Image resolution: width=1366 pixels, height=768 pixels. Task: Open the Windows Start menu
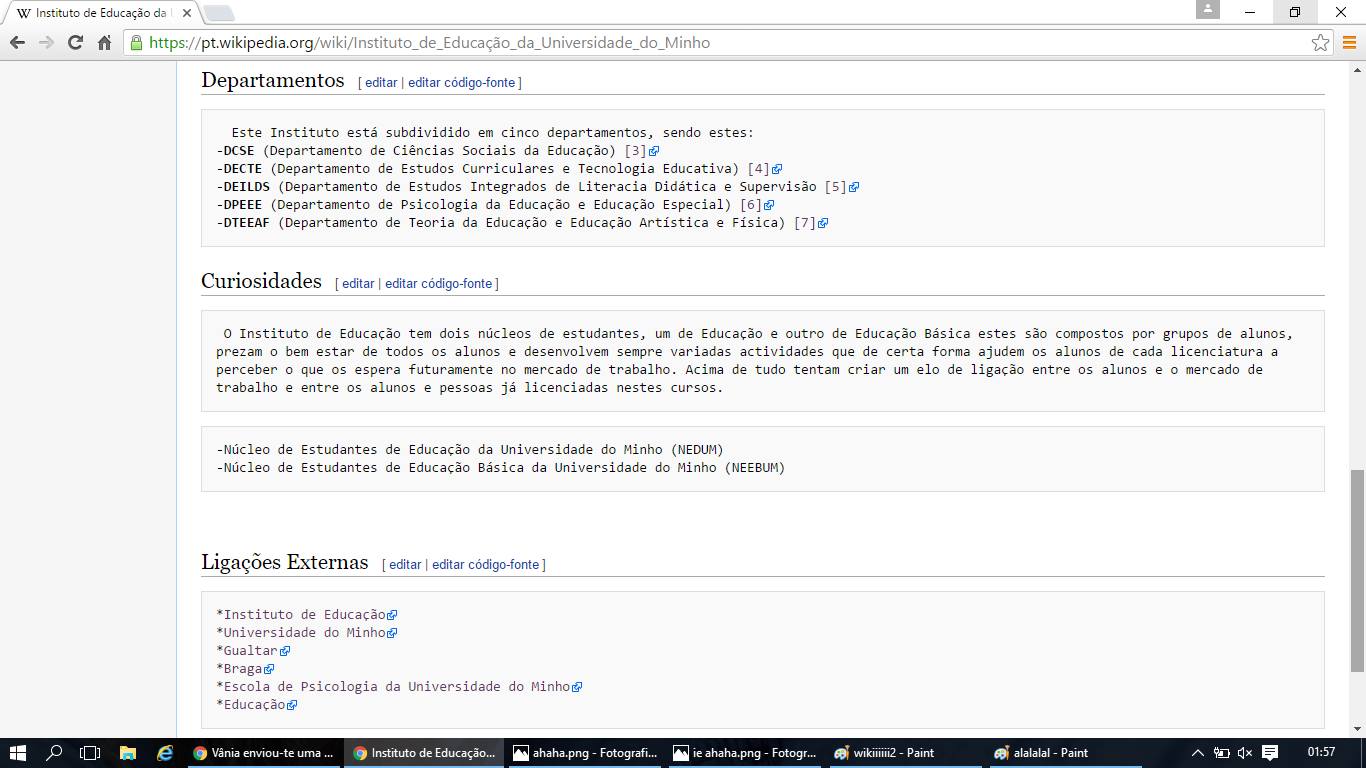coord(17,753)
